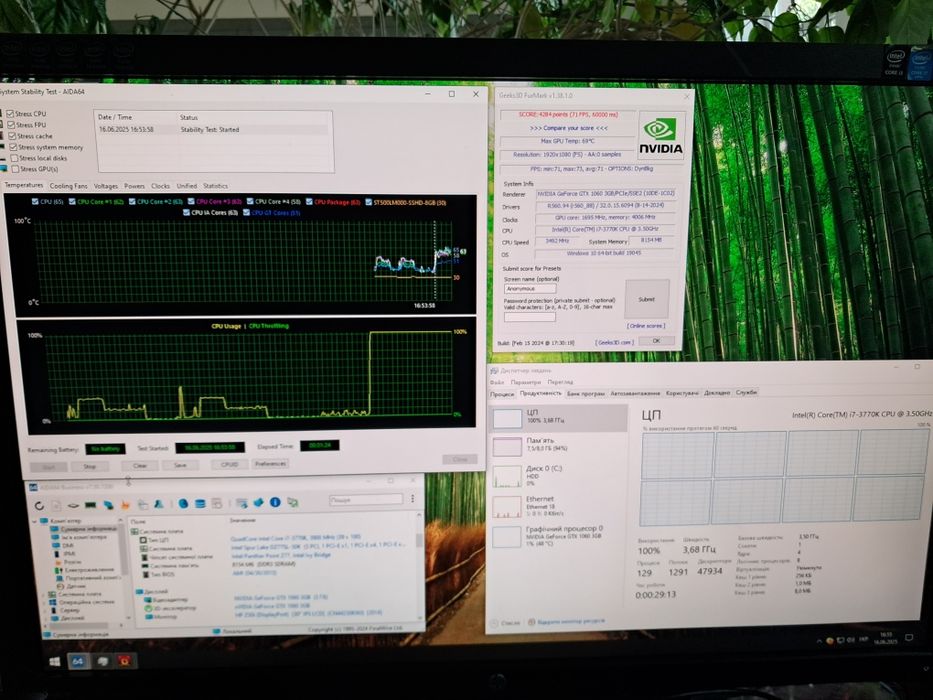
Task: Expand the Дисплей tree node in AIDA64
Action: coord(46,618)
